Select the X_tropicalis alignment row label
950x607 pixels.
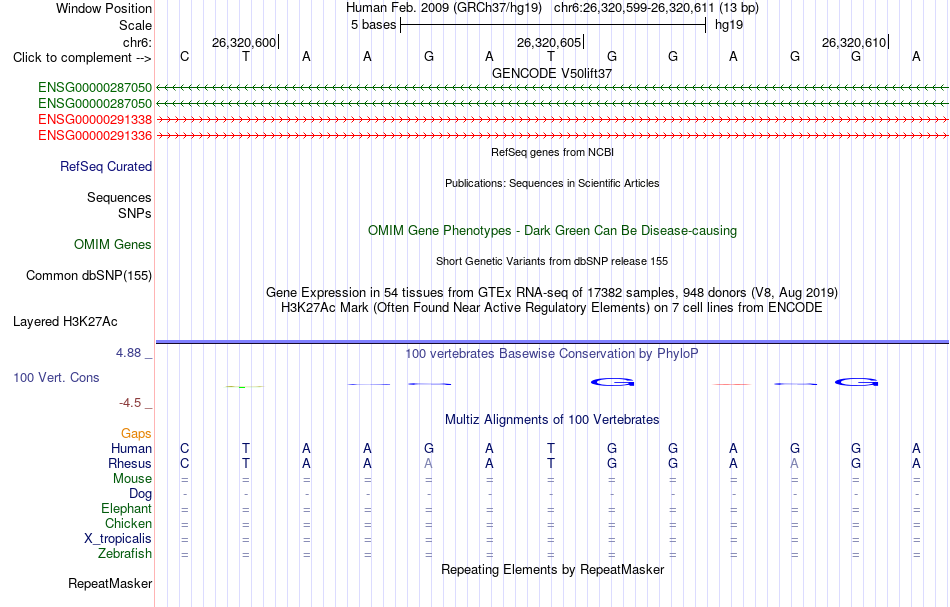[x=118, y=539]
